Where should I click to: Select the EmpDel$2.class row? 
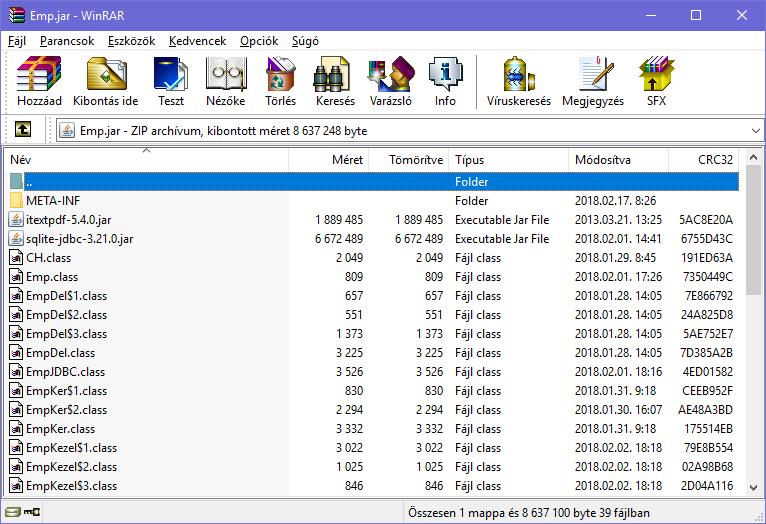(x=374, y=314)
